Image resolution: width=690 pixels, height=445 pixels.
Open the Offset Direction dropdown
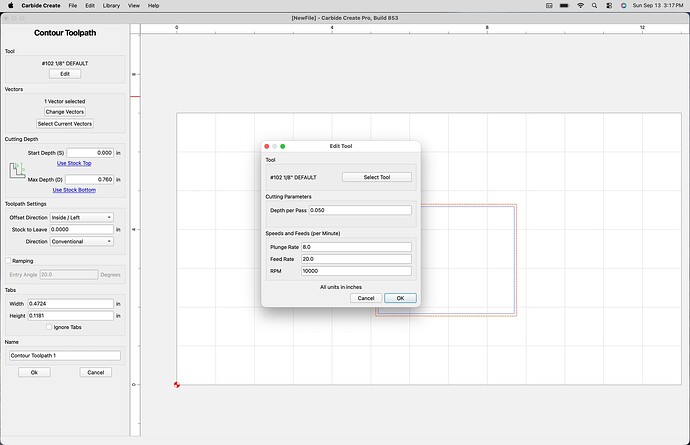[x=81, y=217]
